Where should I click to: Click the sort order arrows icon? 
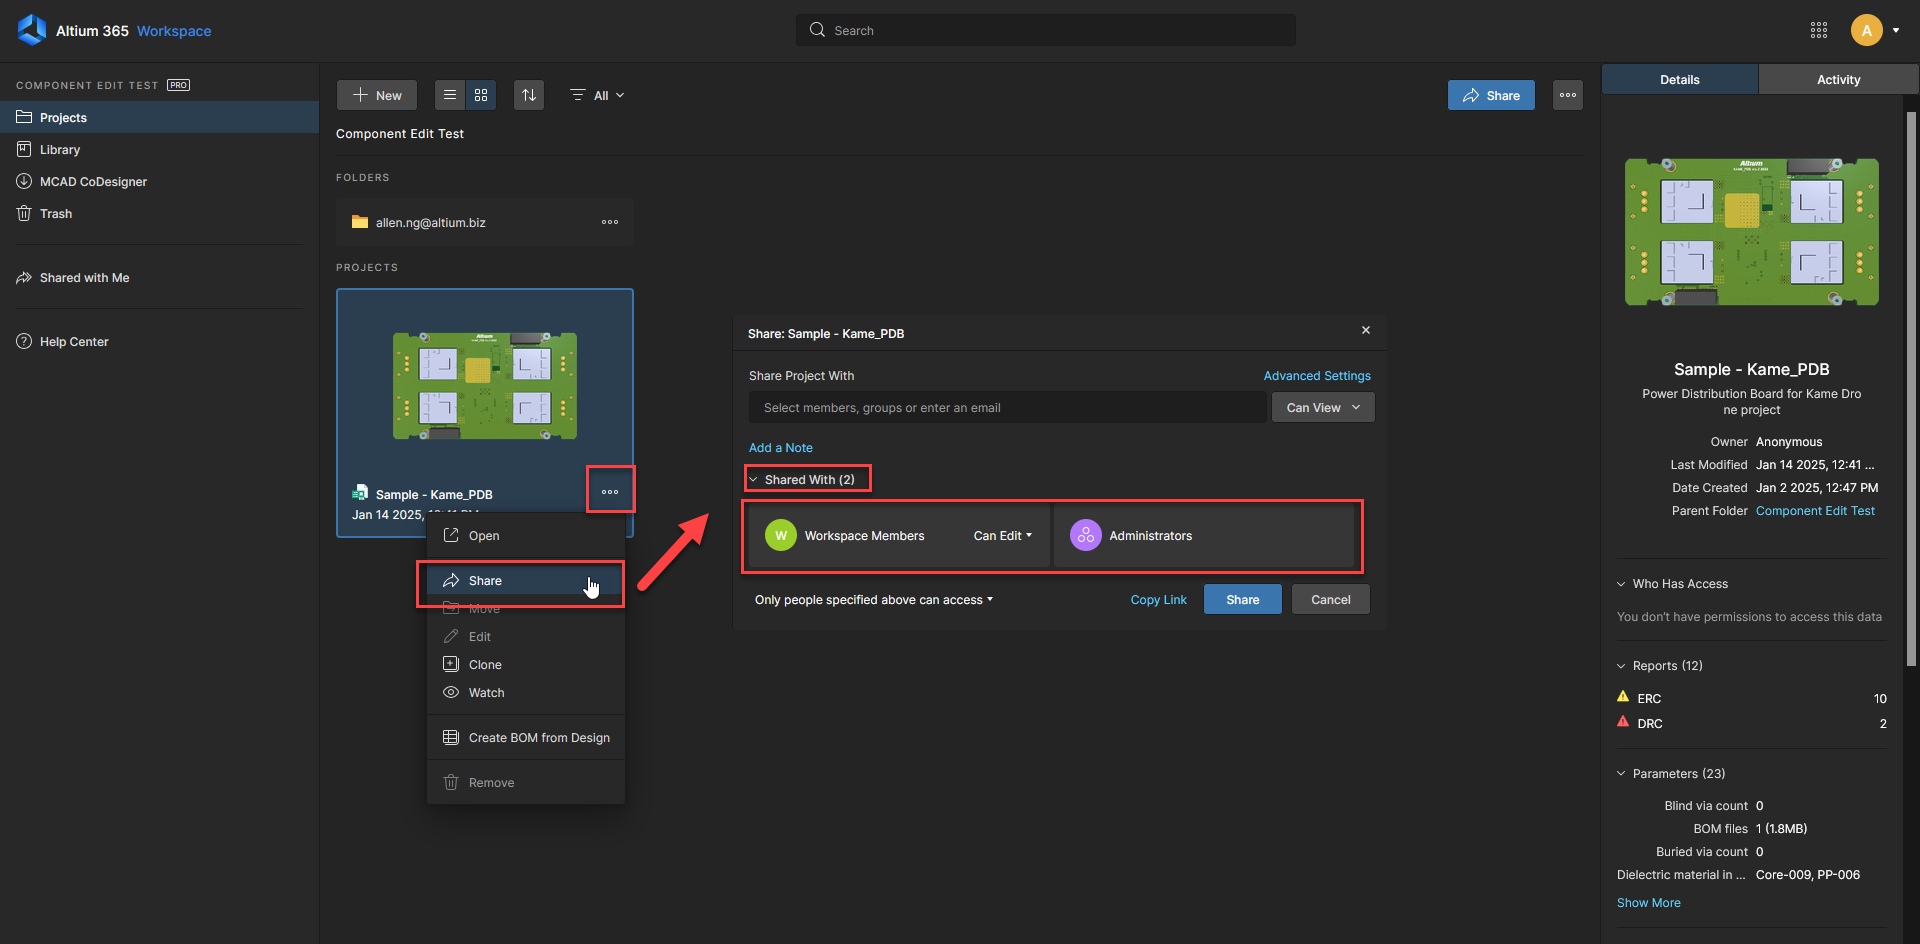click(x=529, y=95)
